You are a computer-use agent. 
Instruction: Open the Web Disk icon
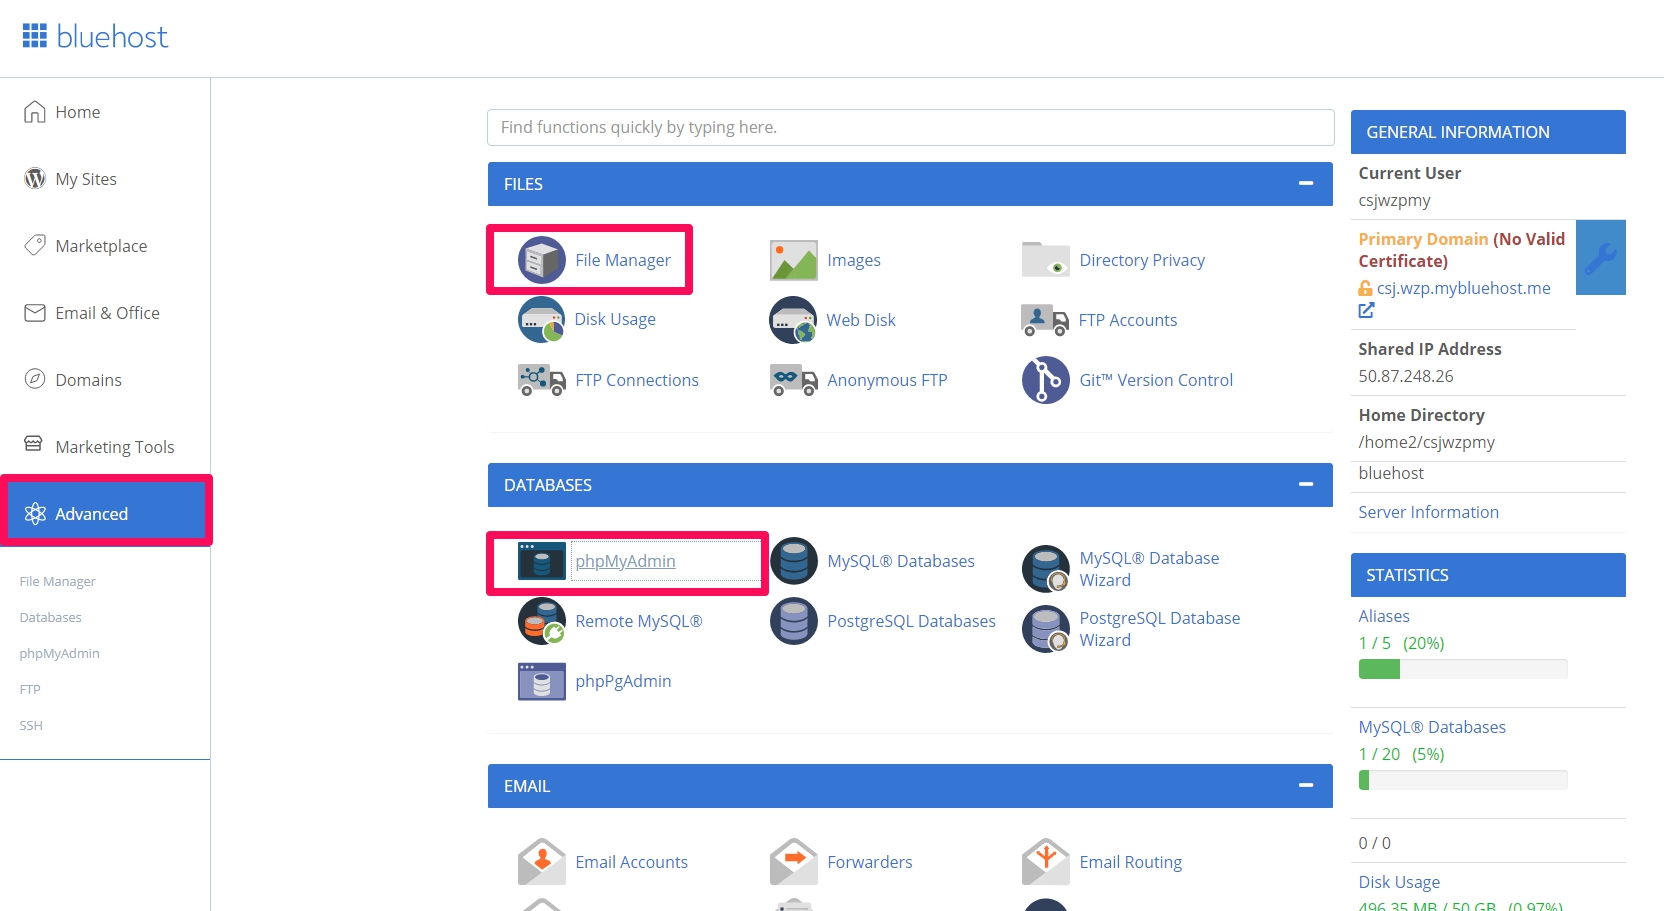click(x=794, y=320)
